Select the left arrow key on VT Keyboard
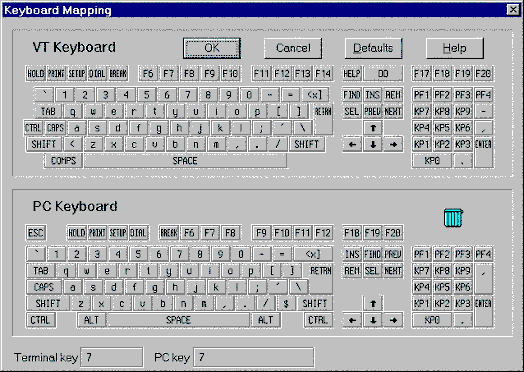 click(x=352, y=144)
